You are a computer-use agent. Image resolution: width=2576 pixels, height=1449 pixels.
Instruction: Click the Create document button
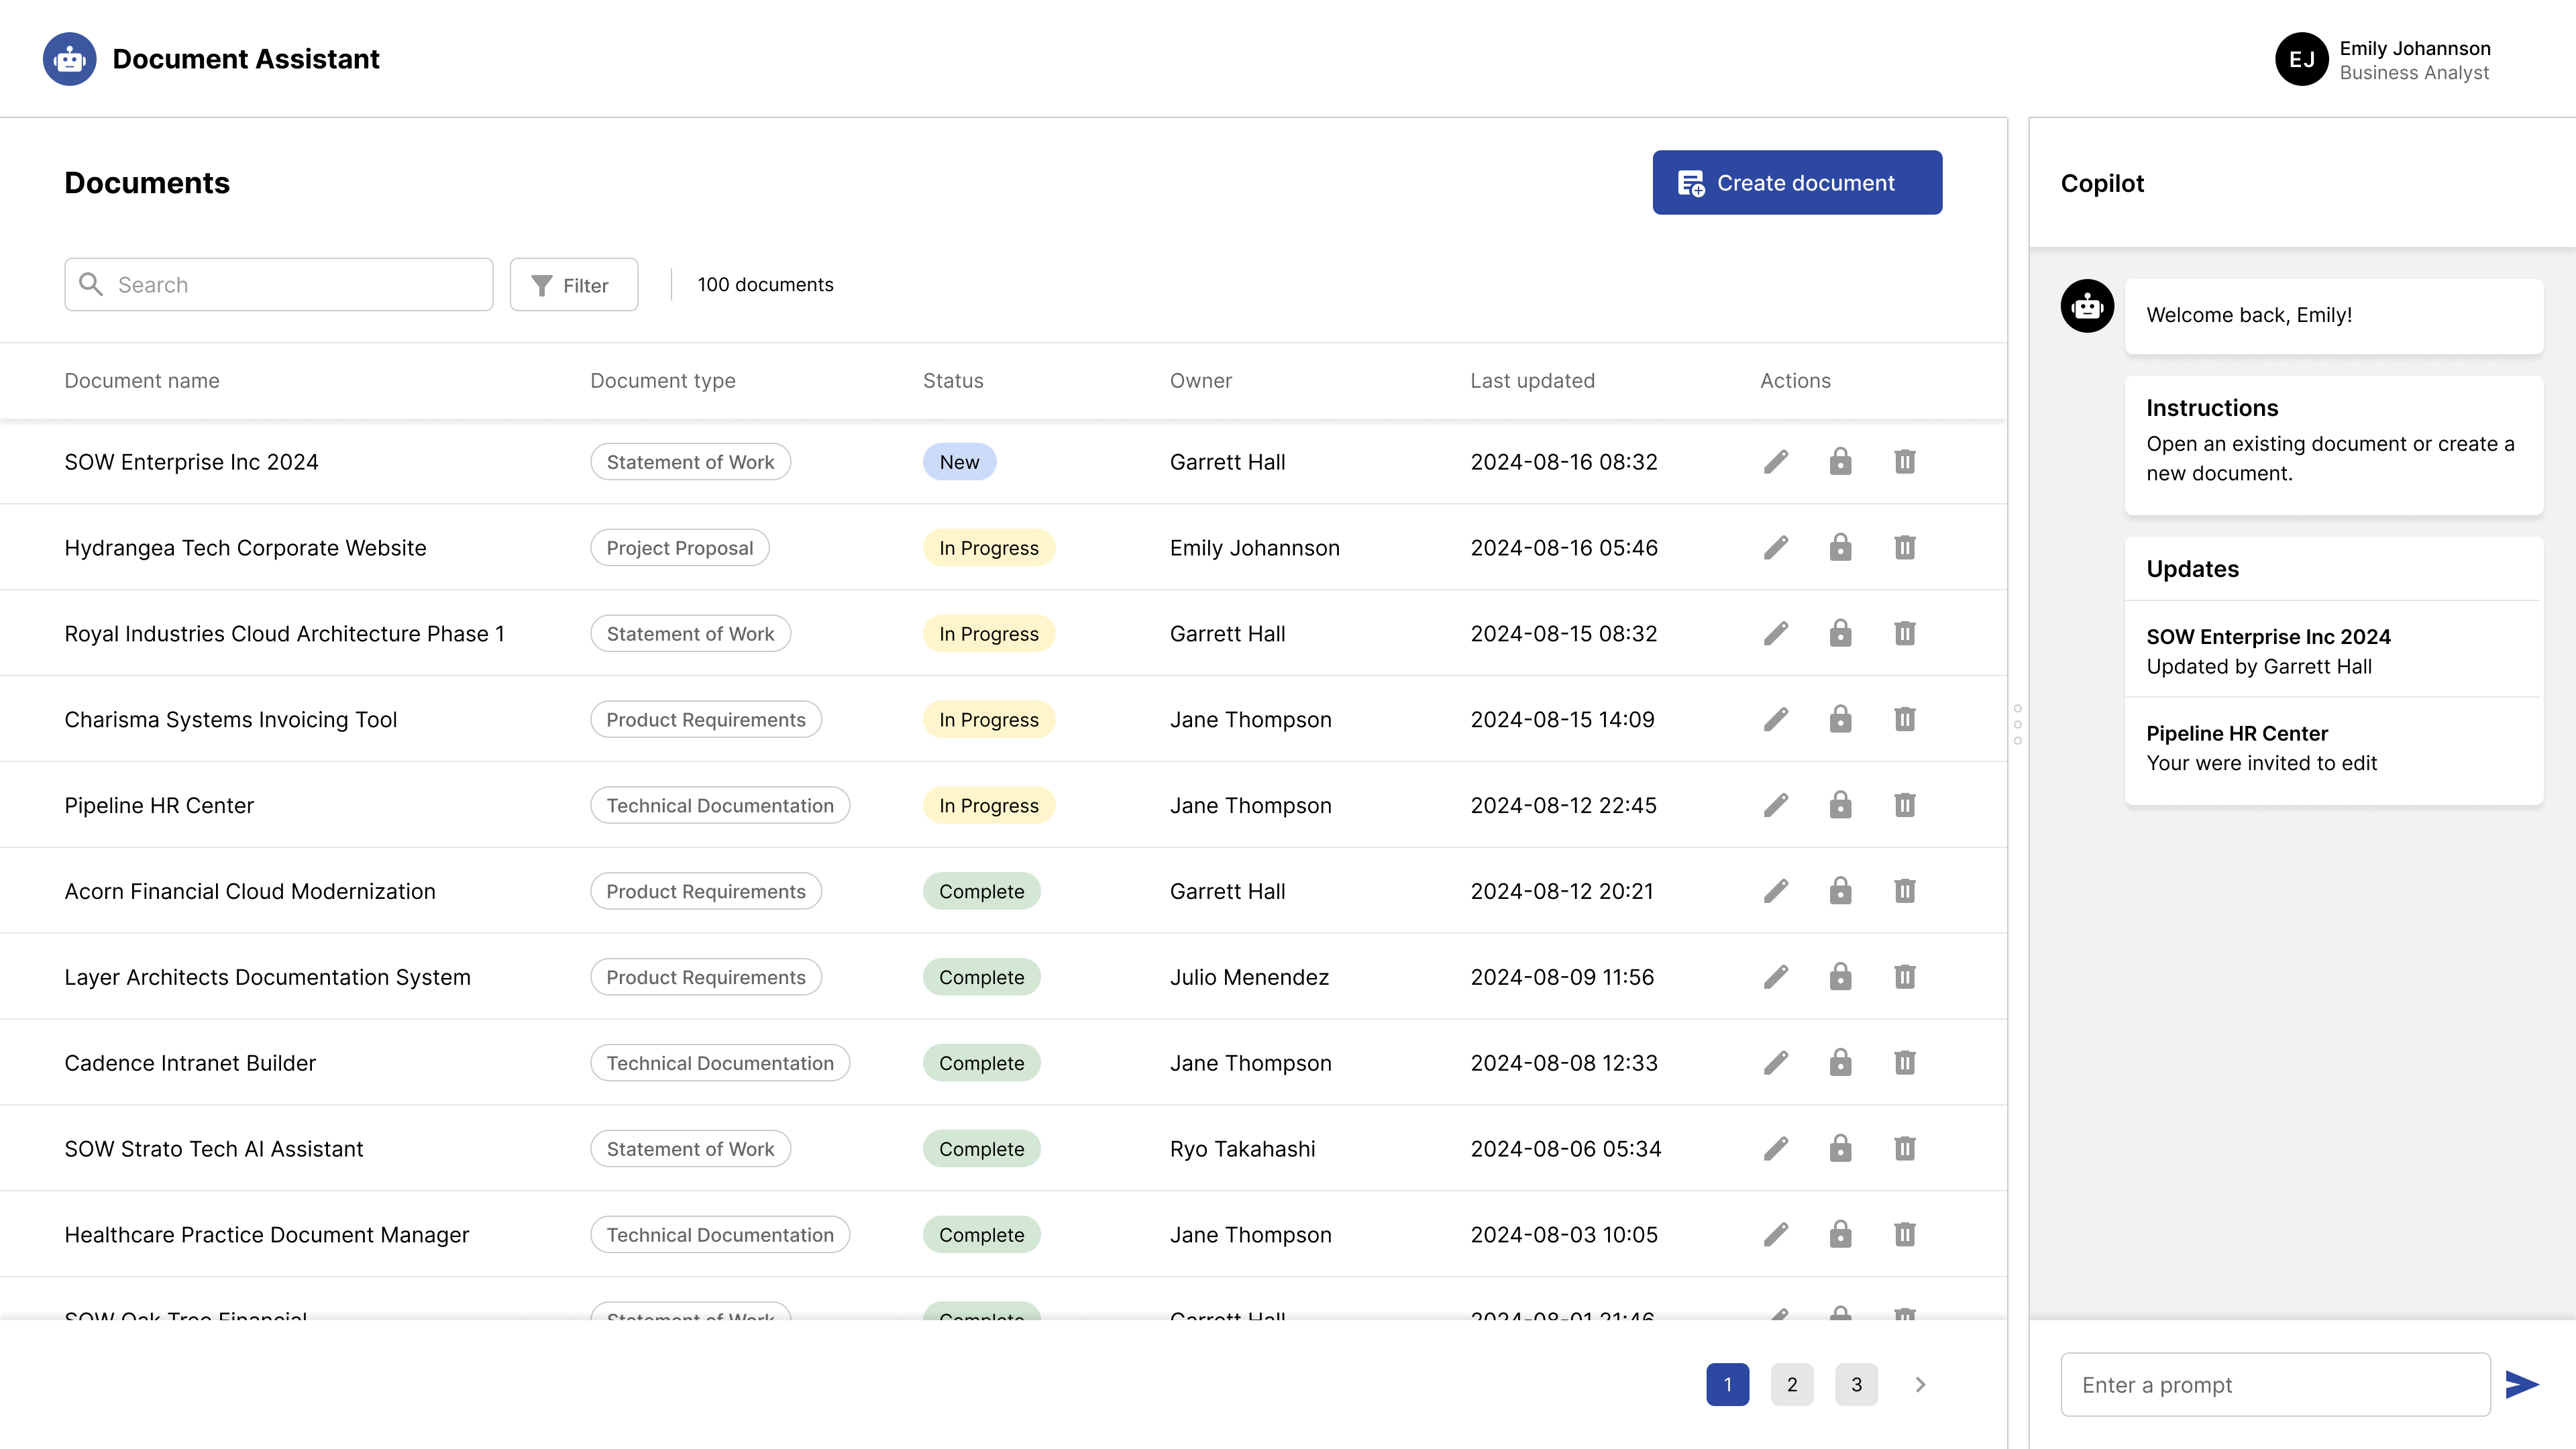(x=1797, y=183)
